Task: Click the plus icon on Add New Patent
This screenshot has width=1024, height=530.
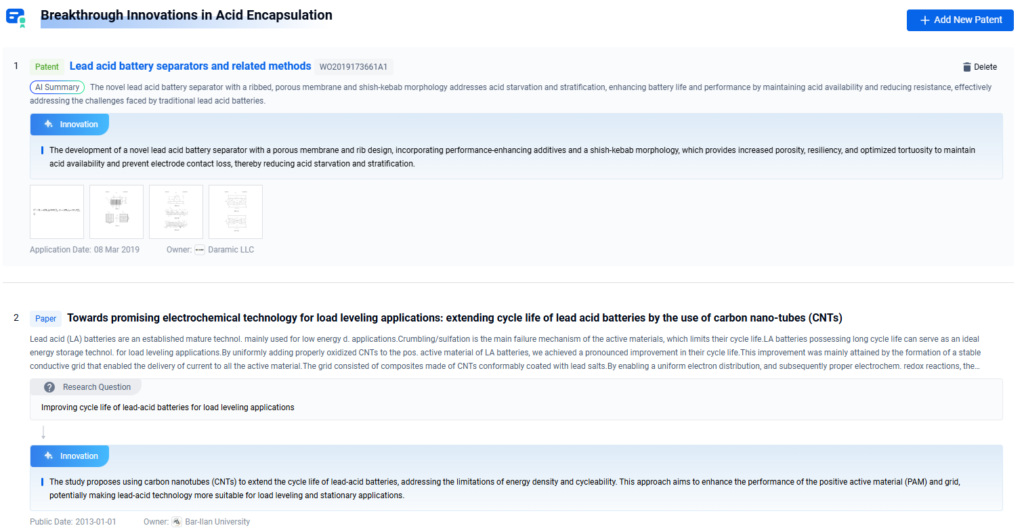Action: [924, 20]
